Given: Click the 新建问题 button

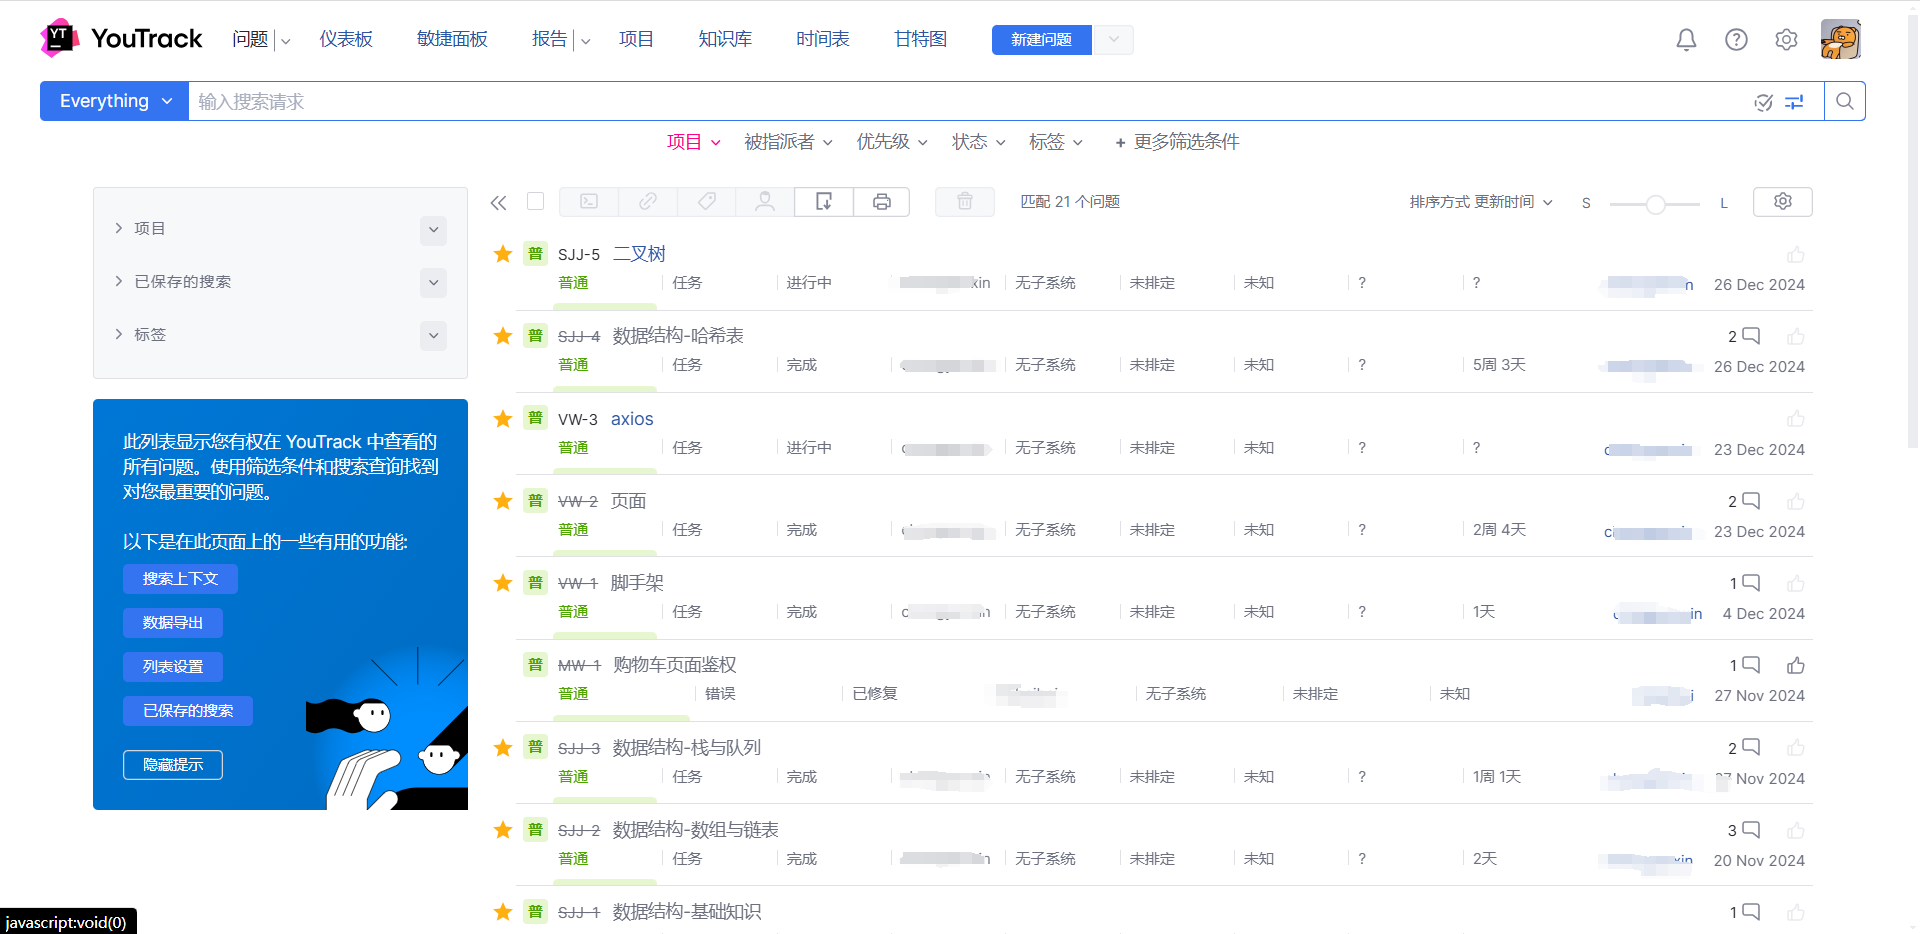Looking at the screenshot, I should coord(1041,40).
